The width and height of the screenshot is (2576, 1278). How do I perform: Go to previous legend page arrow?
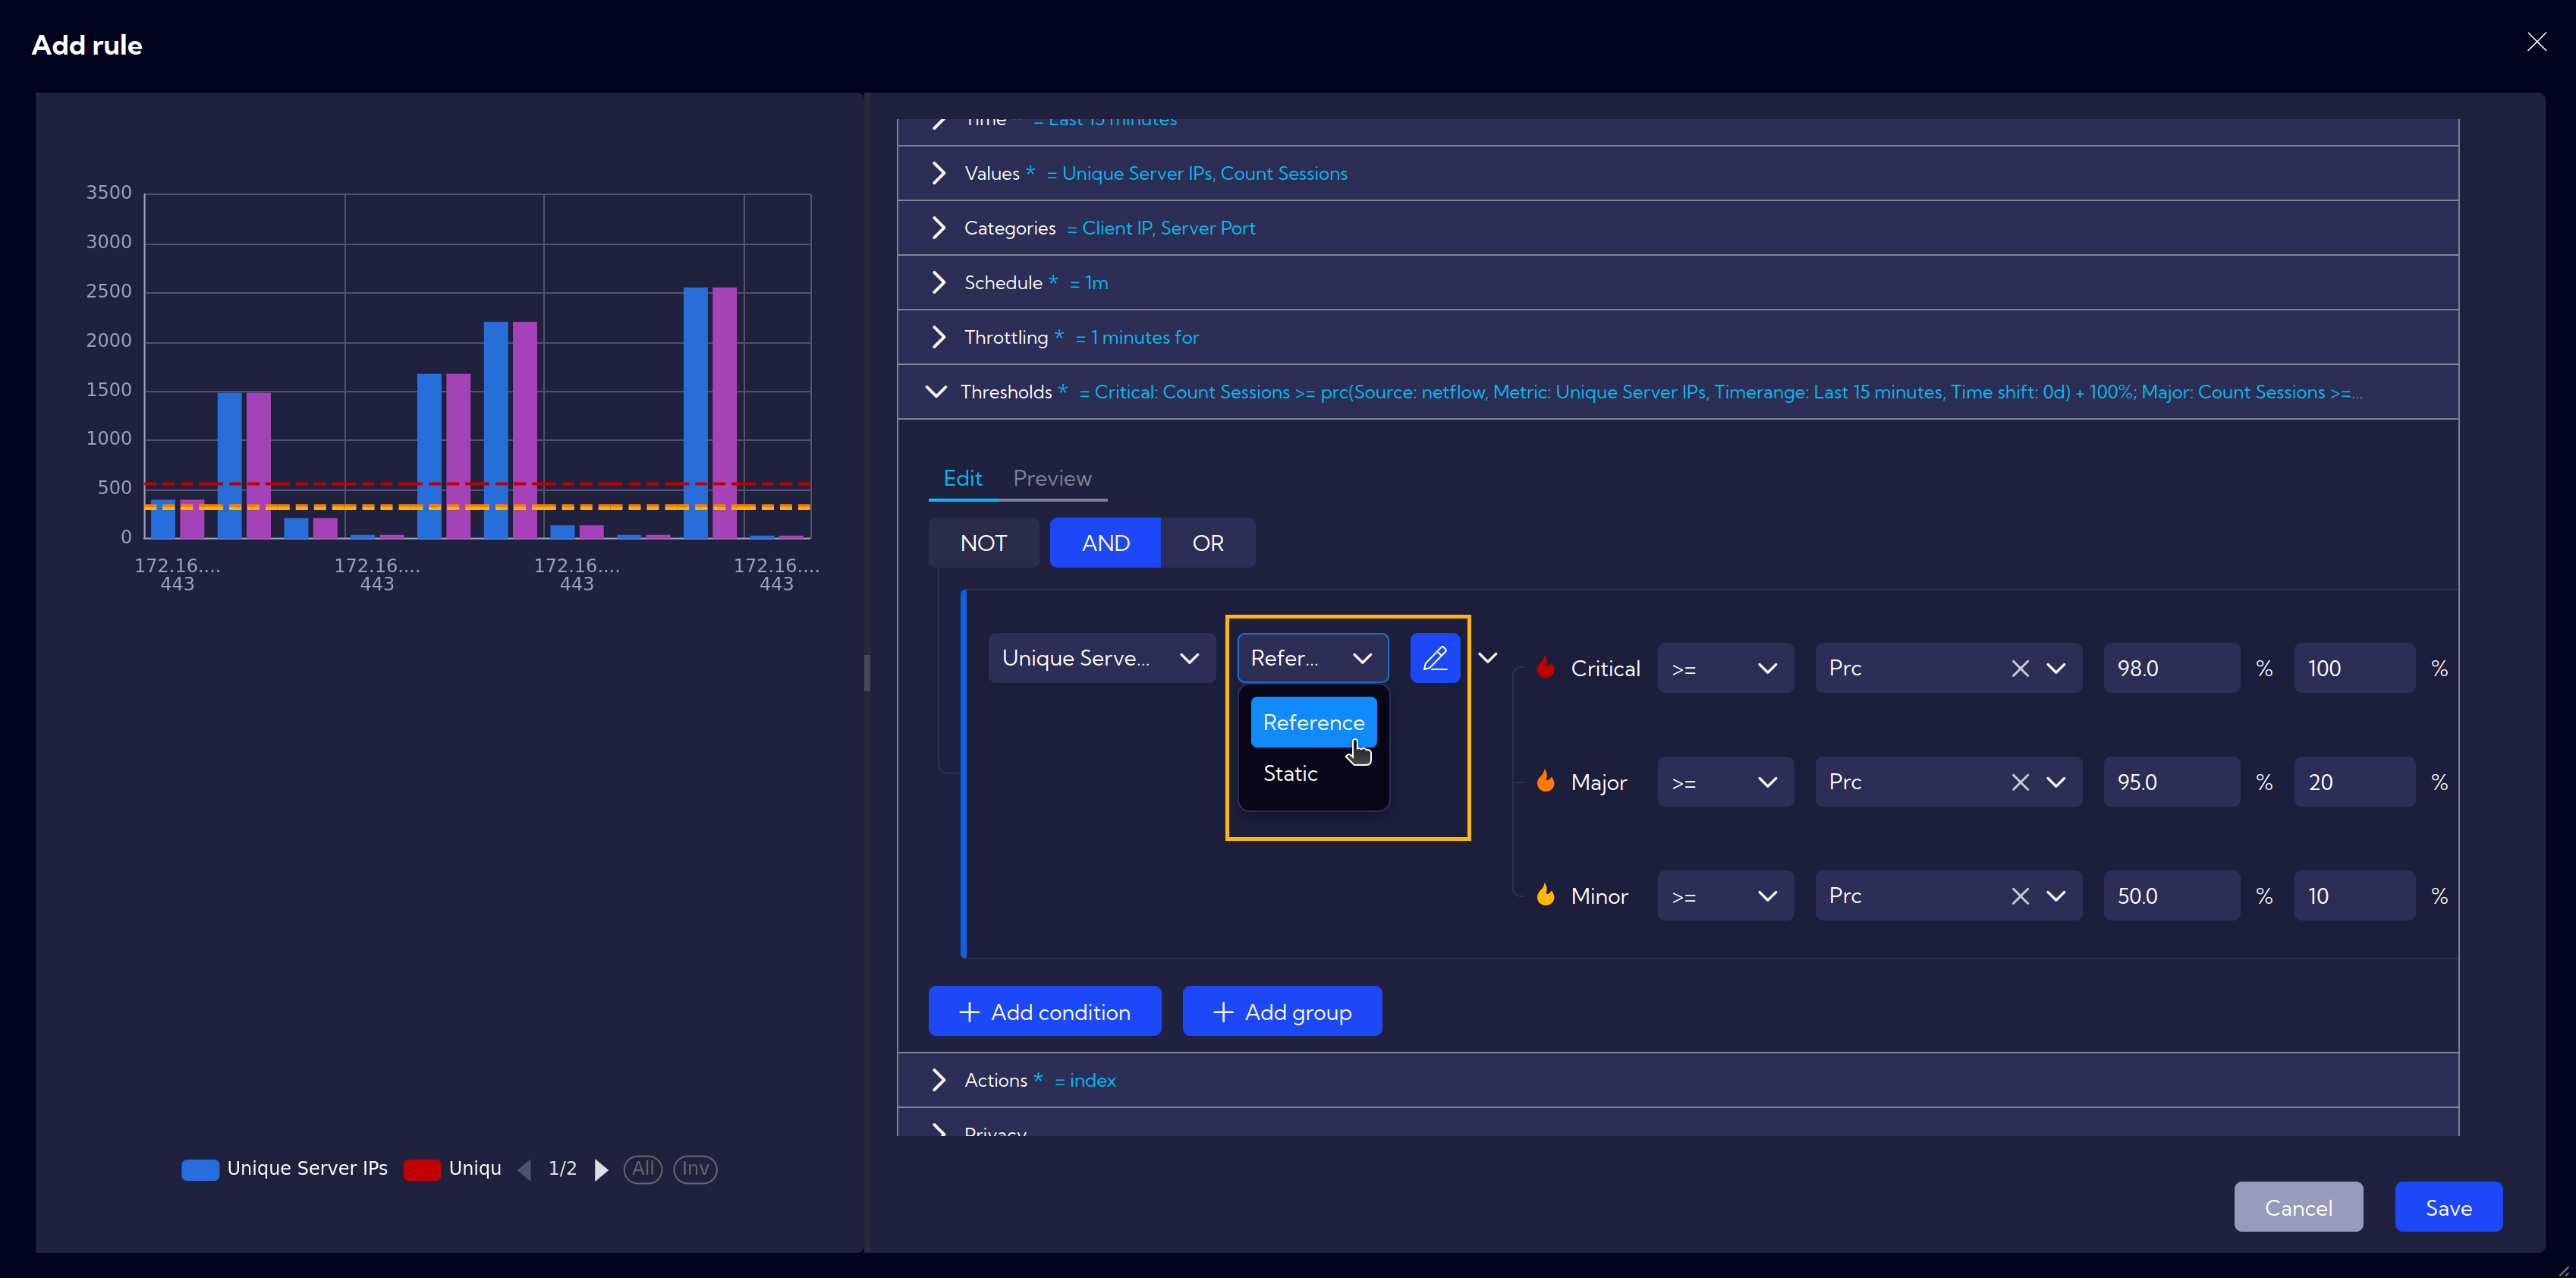525,1169
